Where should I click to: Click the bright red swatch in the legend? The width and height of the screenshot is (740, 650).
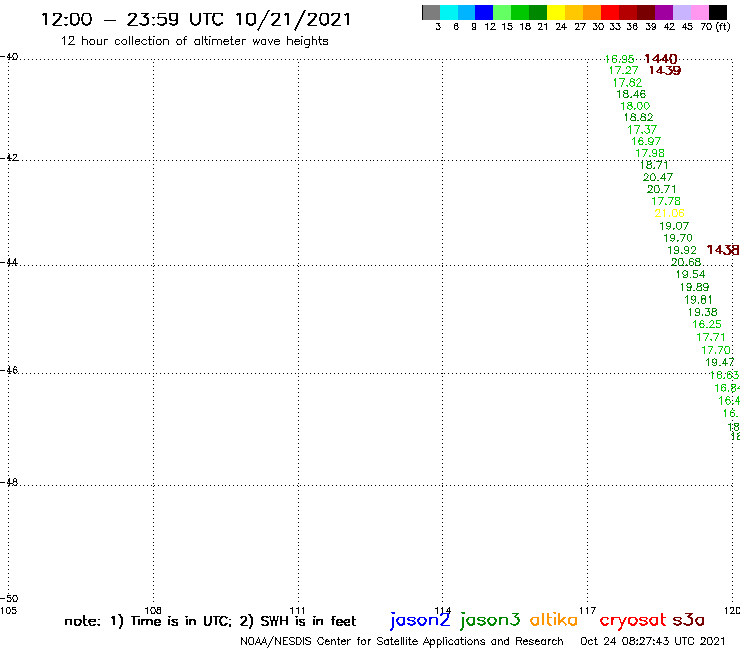(x=610, y=12)
